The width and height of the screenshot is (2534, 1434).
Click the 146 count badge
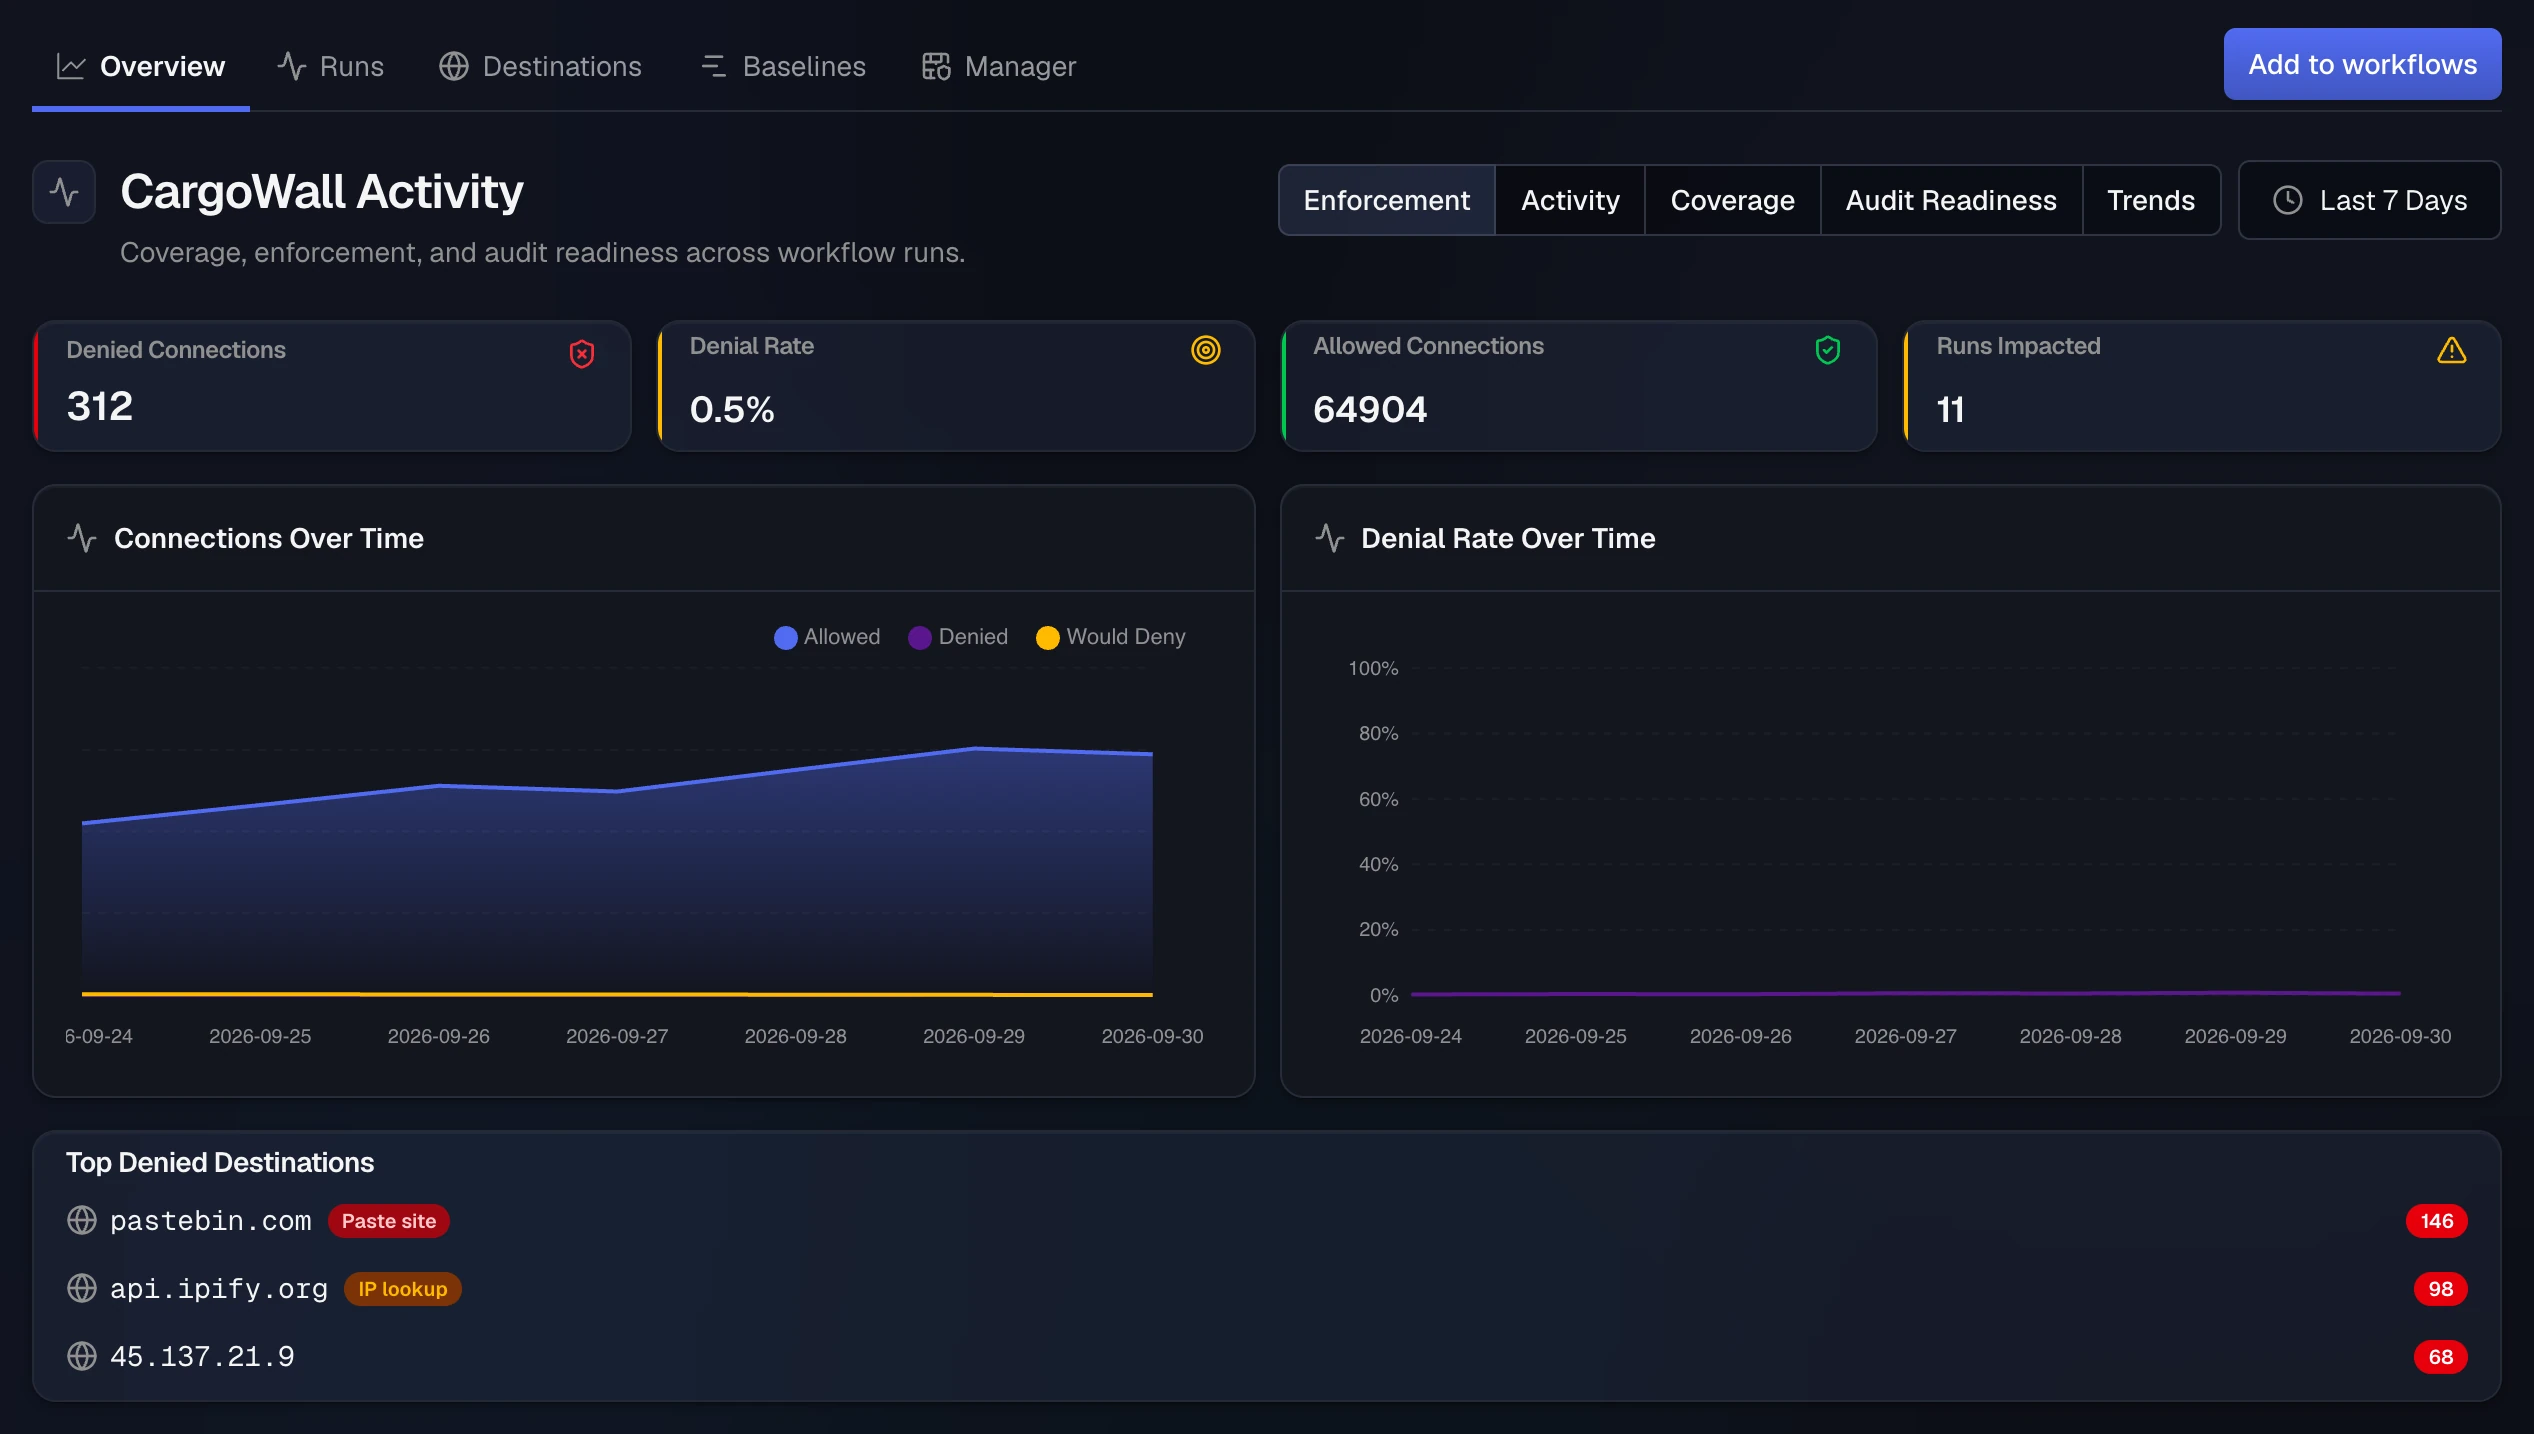[2437, 1220]
